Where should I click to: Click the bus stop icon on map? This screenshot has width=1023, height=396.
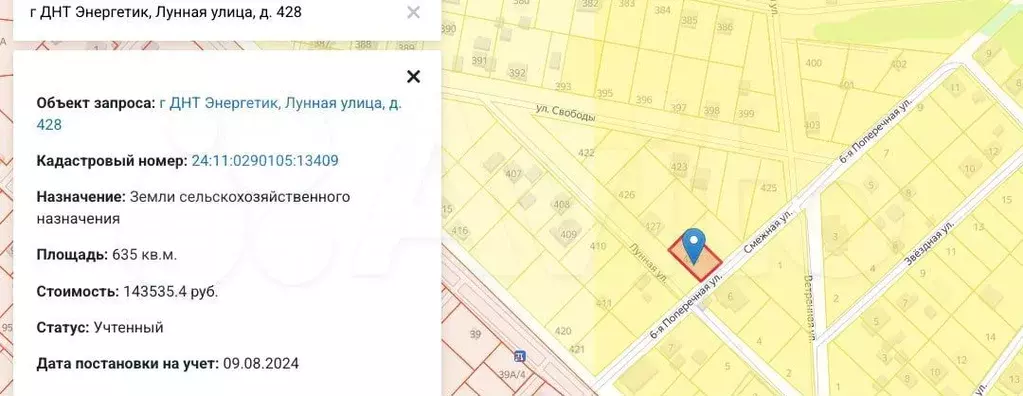(x=519, y=356)
